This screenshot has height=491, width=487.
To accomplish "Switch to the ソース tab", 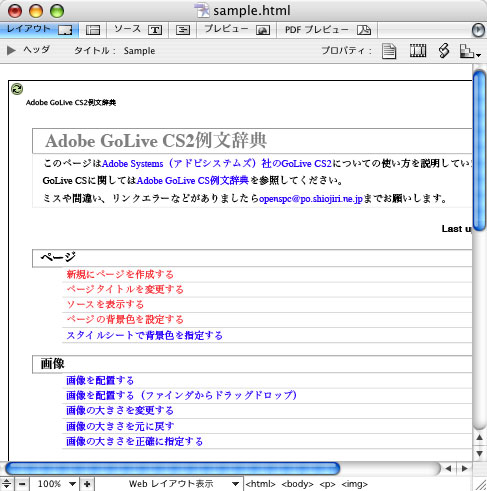I will [x=138, y=30].
